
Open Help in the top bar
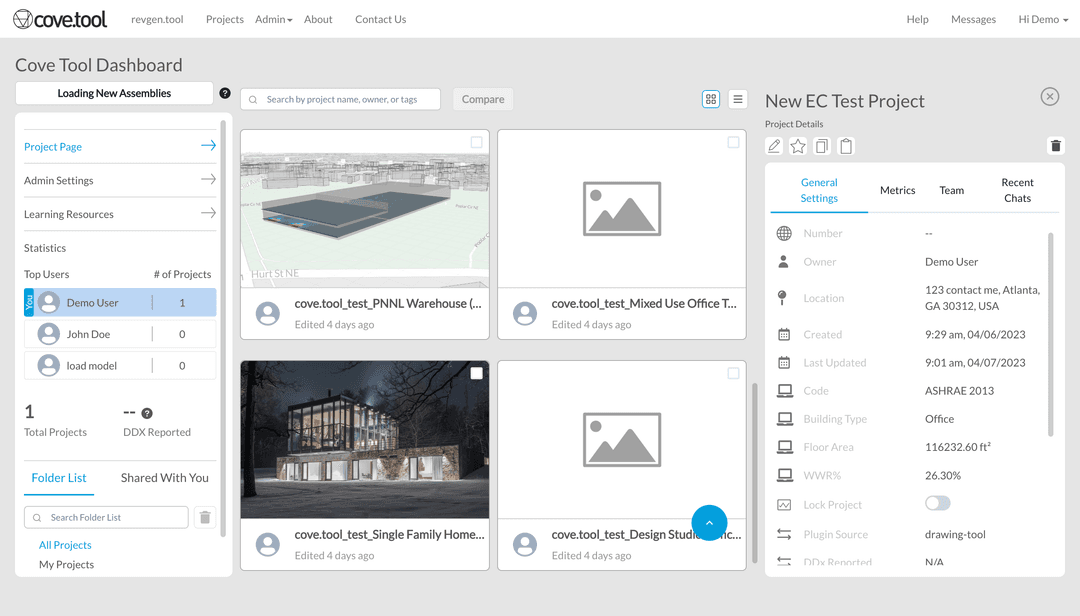(917, 19)
